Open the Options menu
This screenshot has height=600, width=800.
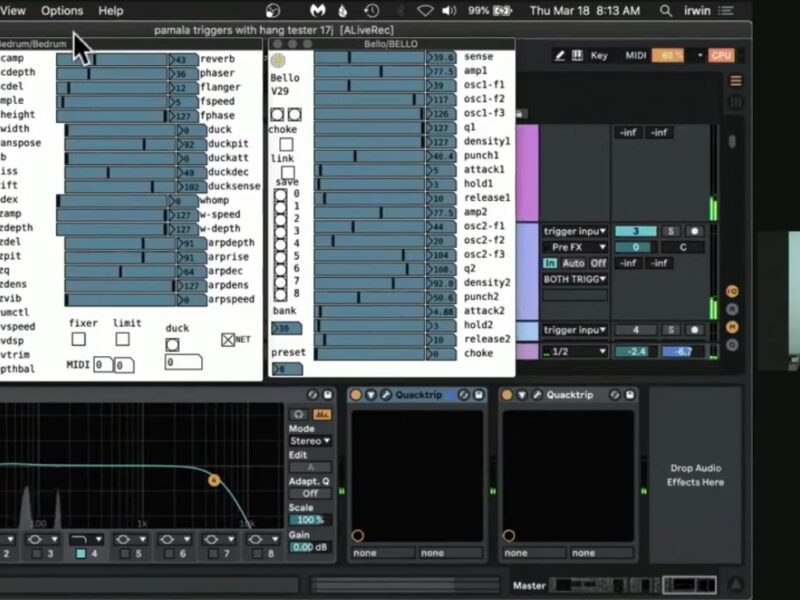62,10
